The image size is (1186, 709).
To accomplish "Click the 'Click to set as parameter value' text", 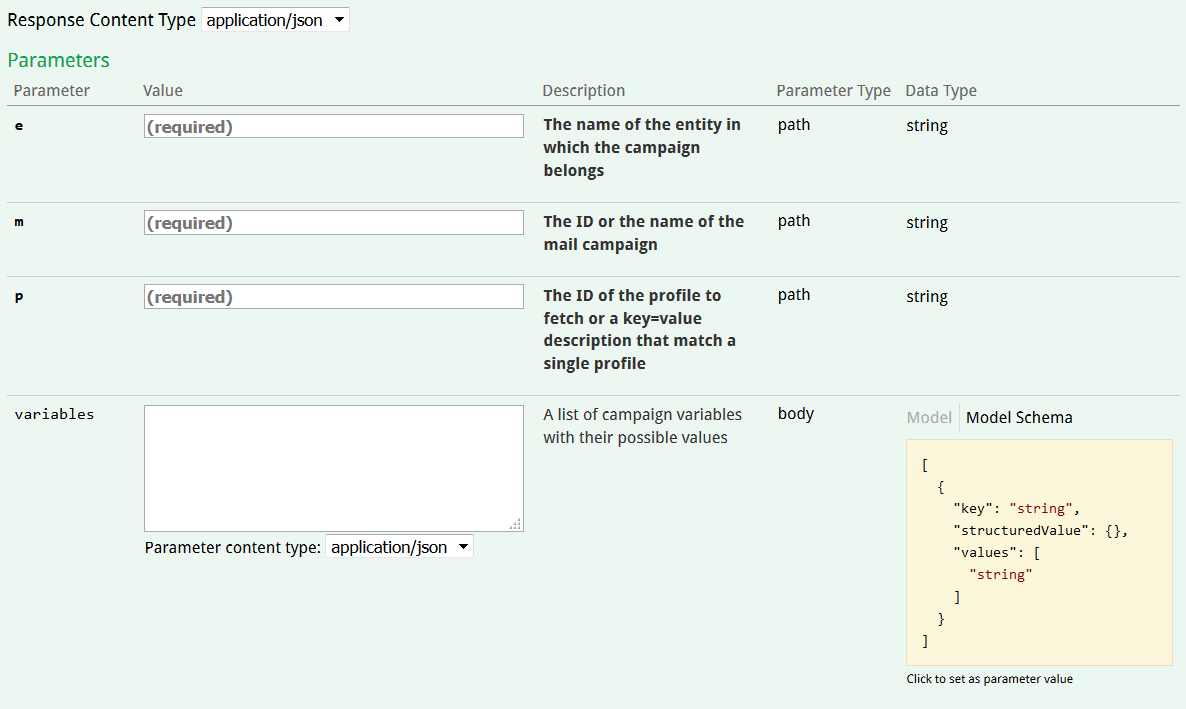I will (x=989, y=679).
